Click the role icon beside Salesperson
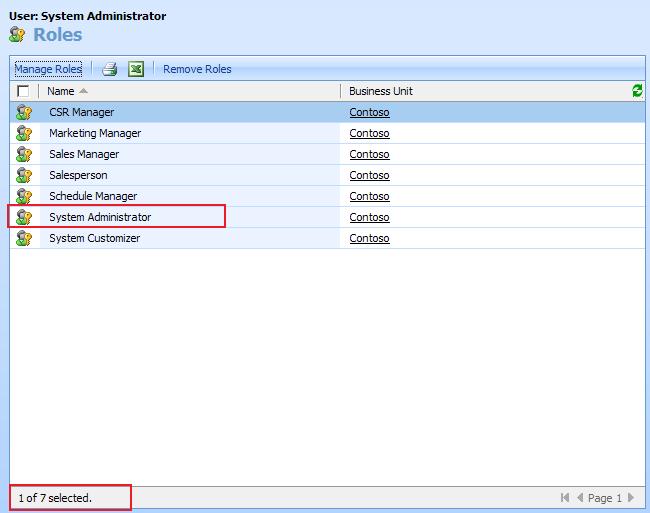 coord(24,175)
